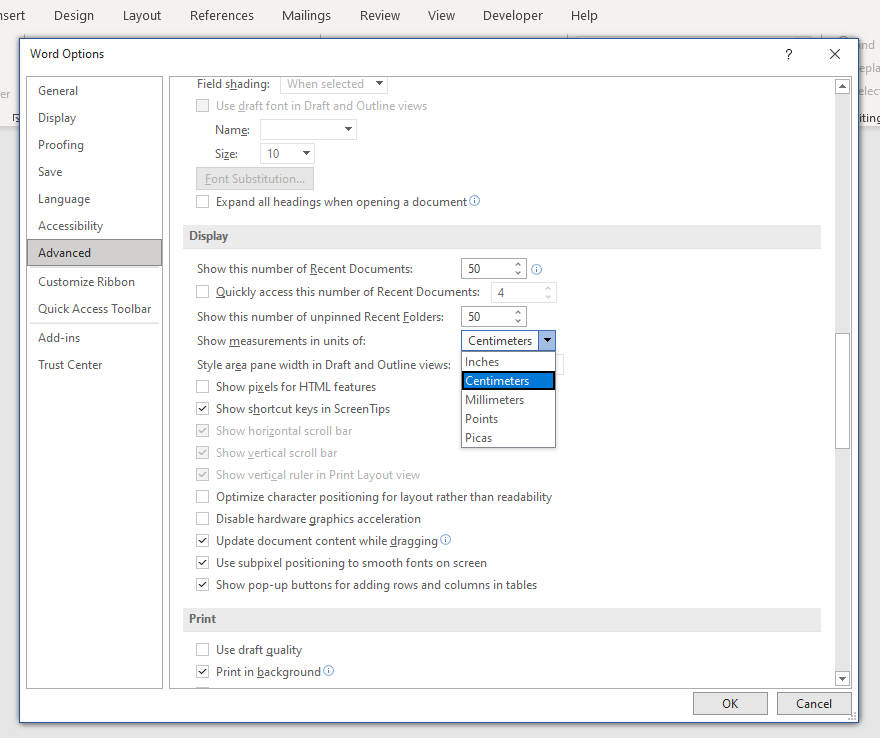Close the Word Options dialog
The width and height of the screenshot is (880, 738).
pyautogui.click(x=835, y=54)
